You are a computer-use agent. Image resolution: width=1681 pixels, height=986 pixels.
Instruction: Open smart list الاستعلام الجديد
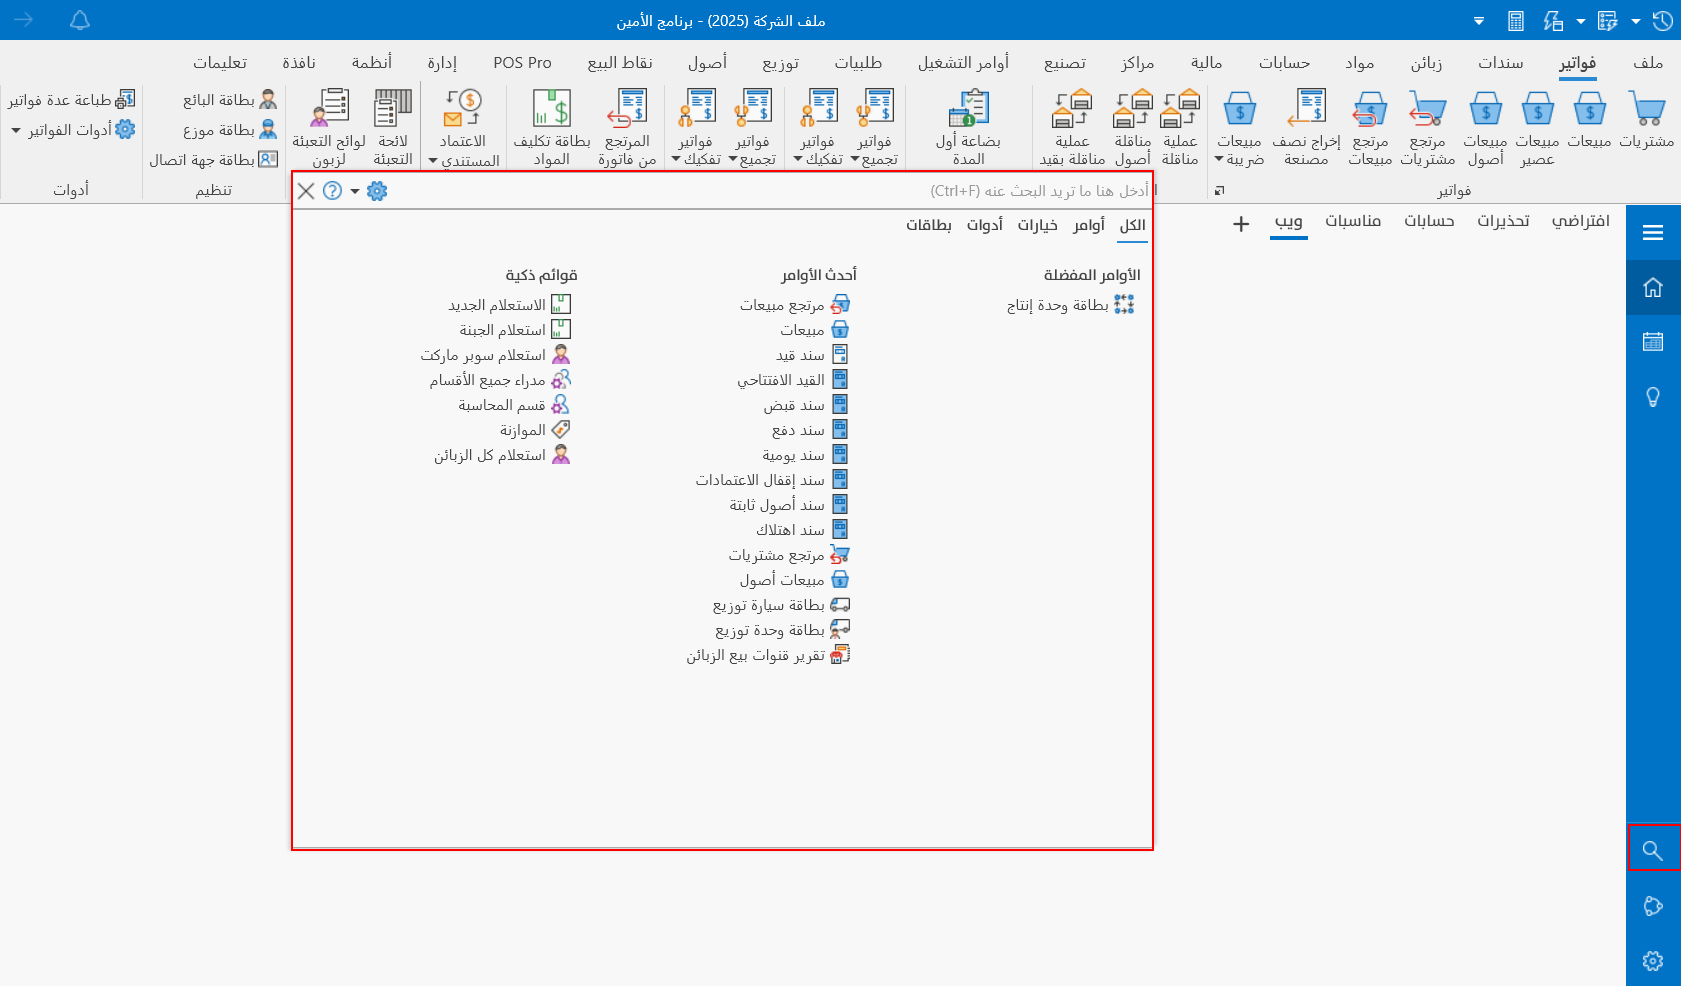pos(509,305)
